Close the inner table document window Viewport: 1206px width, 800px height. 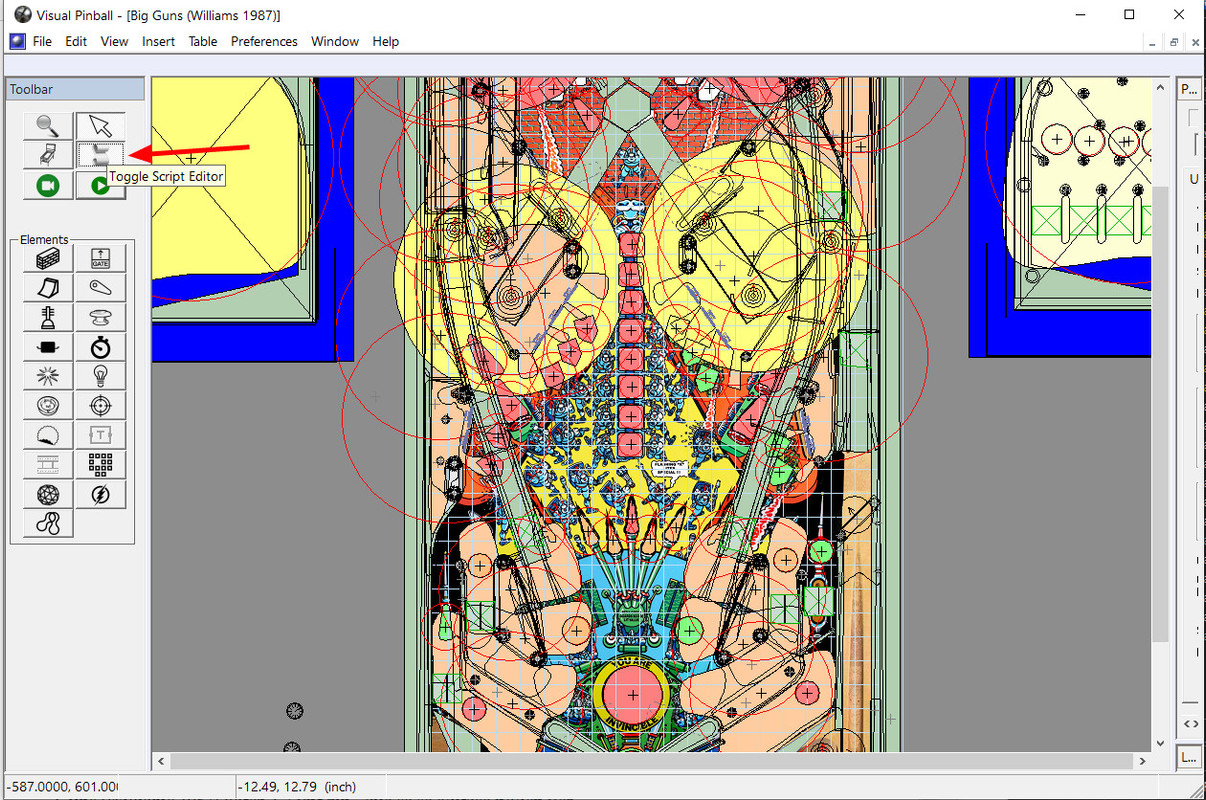pyautogui.click(x=1195, y=42)
